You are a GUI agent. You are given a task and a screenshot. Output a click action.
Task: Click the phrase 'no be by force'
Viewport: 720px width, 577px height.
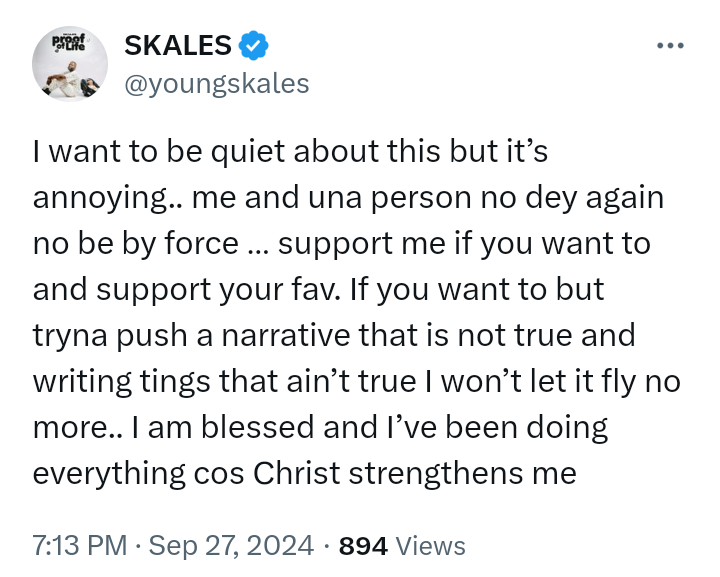[x=135, y=243]
